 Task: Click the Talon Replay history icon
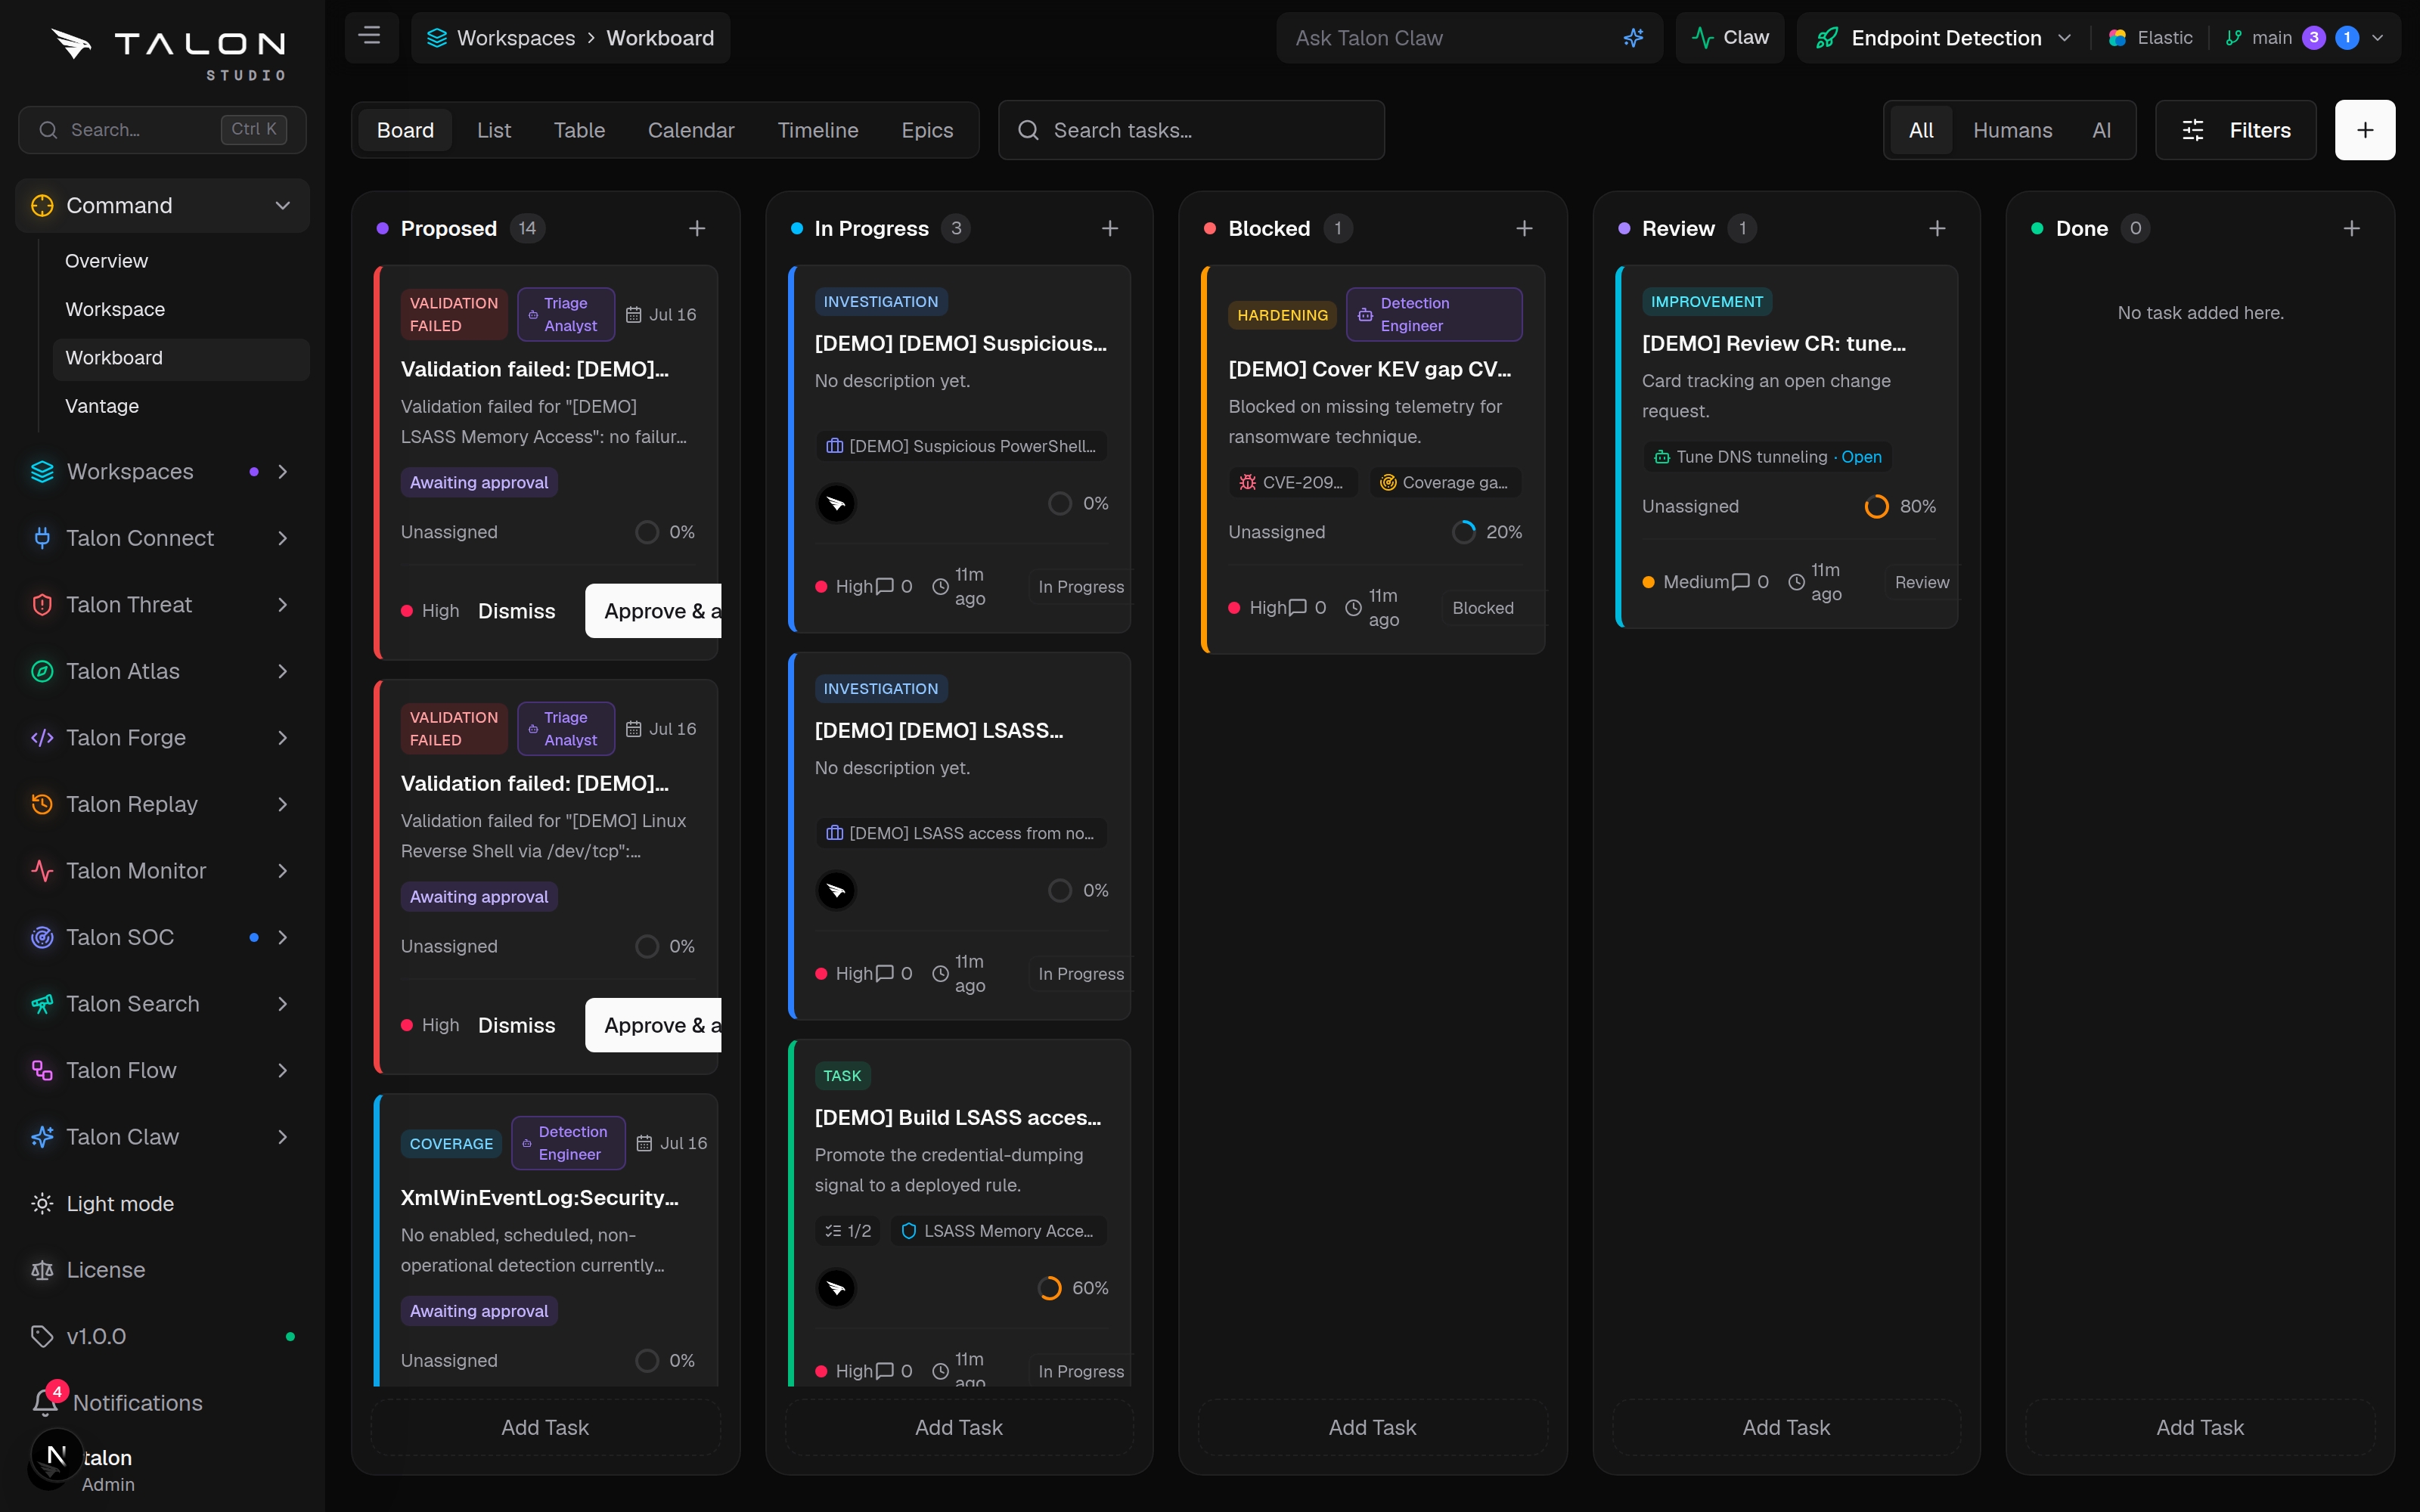point(42,804)
